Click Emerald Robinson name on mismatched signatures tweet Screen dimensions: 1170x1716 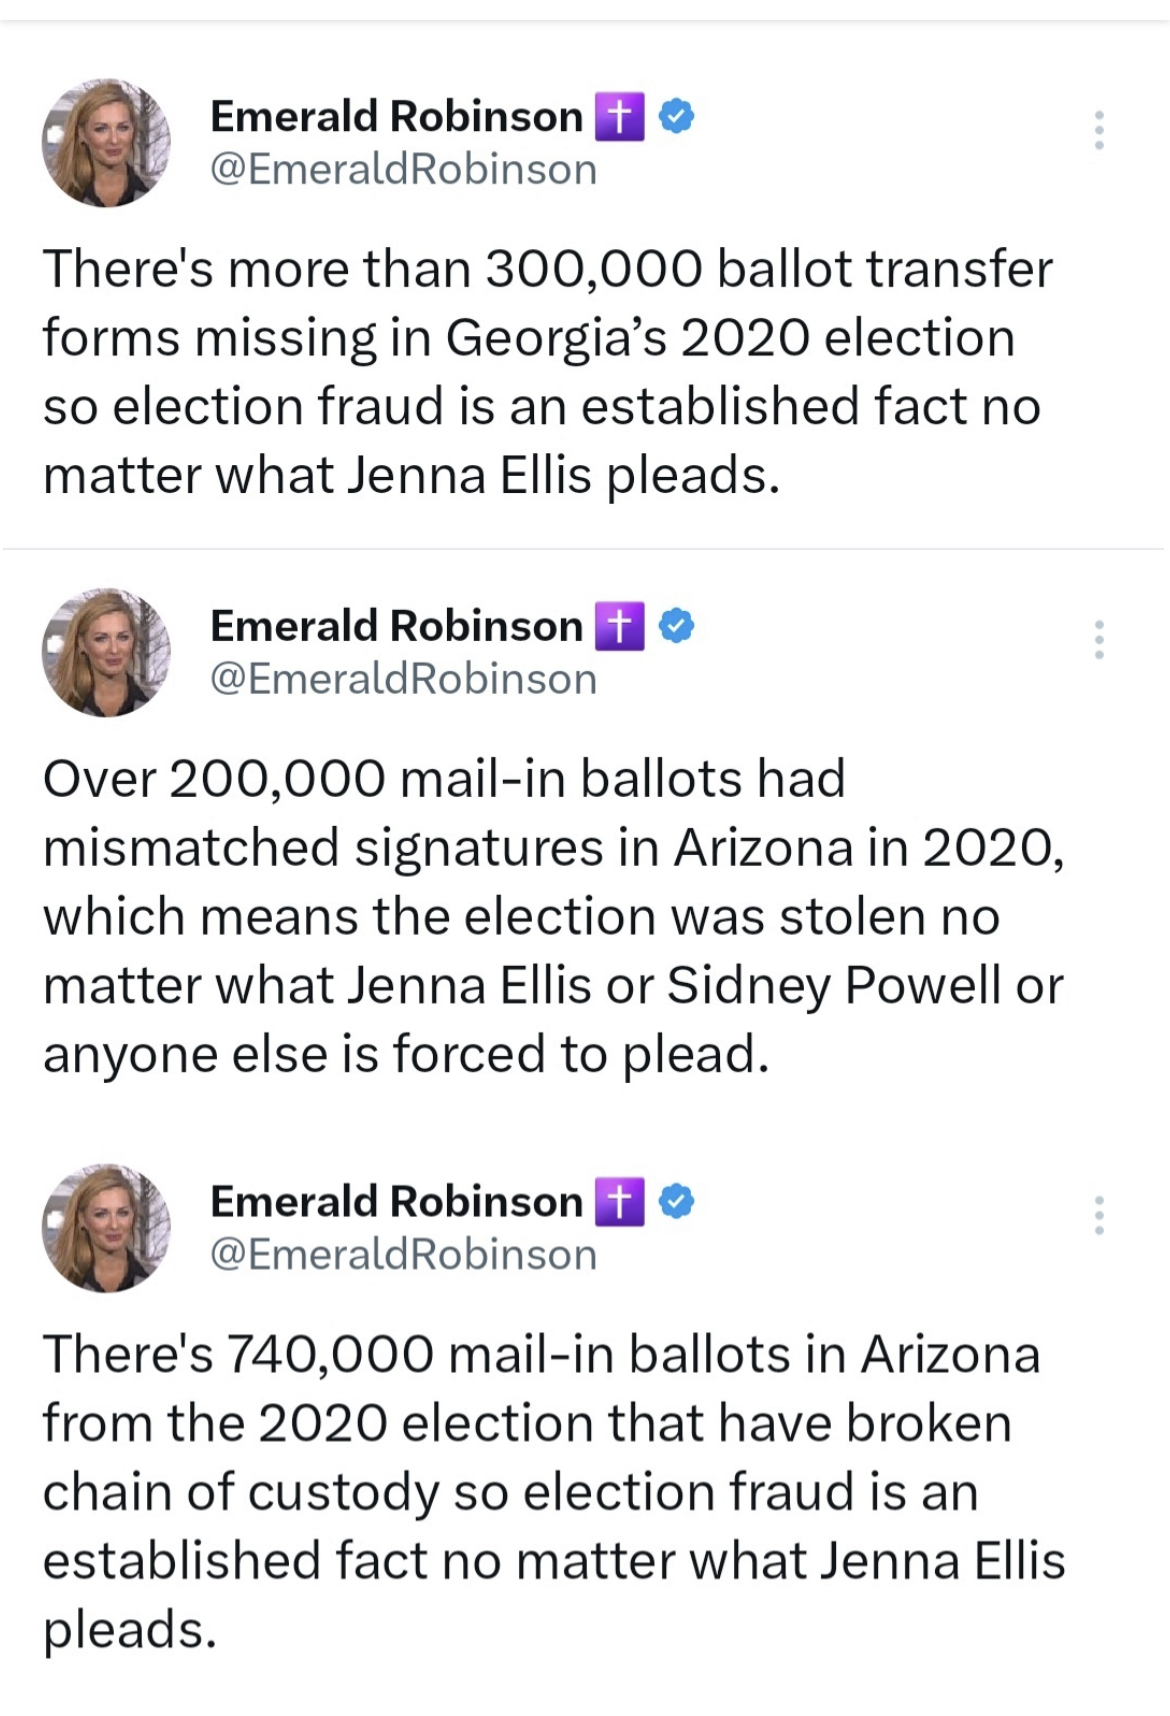(x=396, y=626)
